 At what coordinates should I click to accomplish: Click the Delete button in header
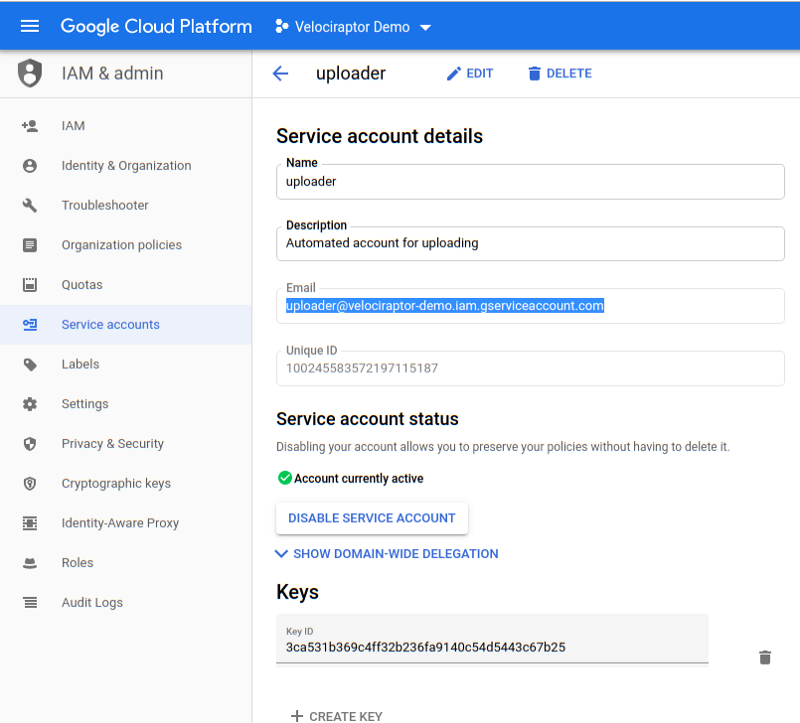point(559,73)
